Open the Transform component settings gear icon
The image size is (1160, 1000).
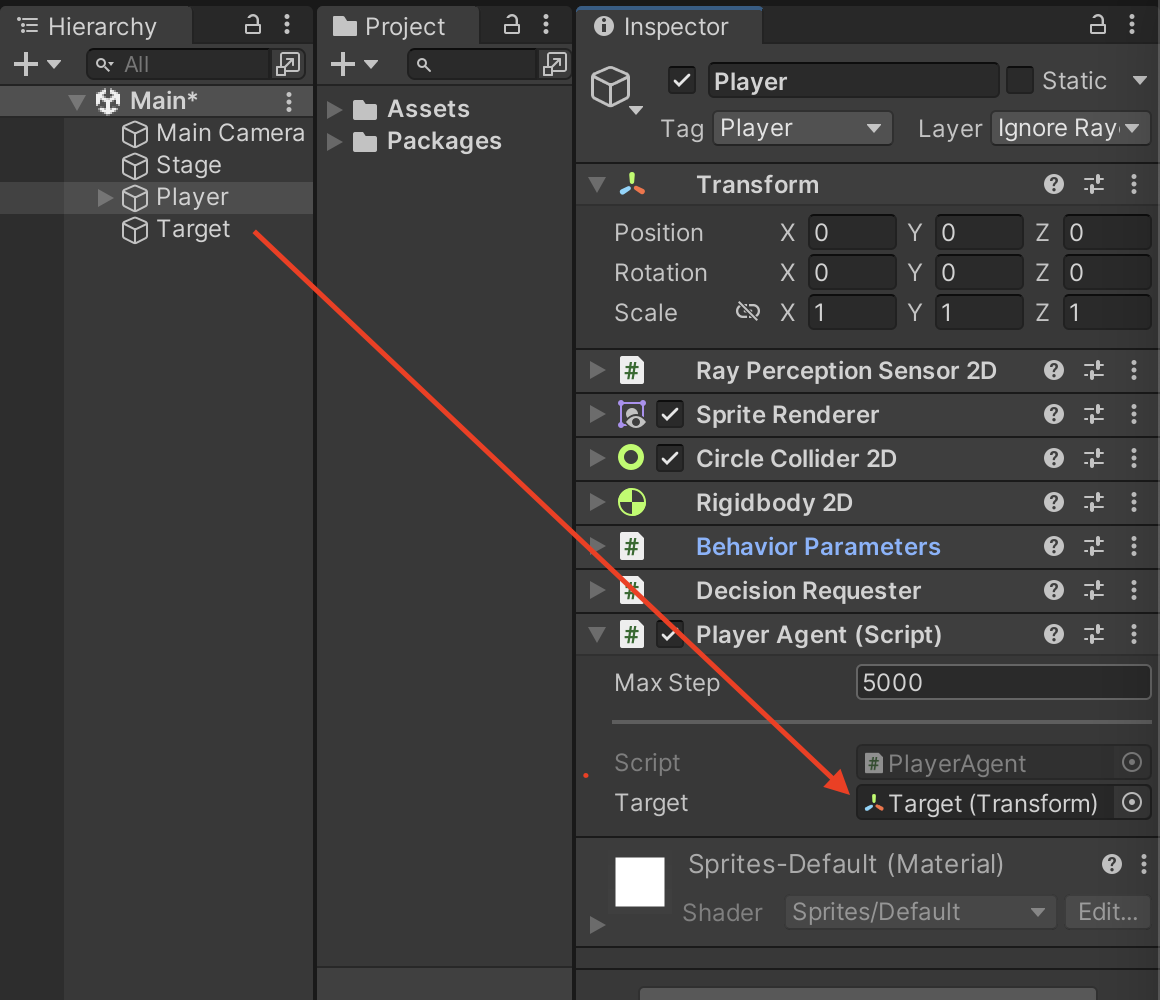[1093, 184]
